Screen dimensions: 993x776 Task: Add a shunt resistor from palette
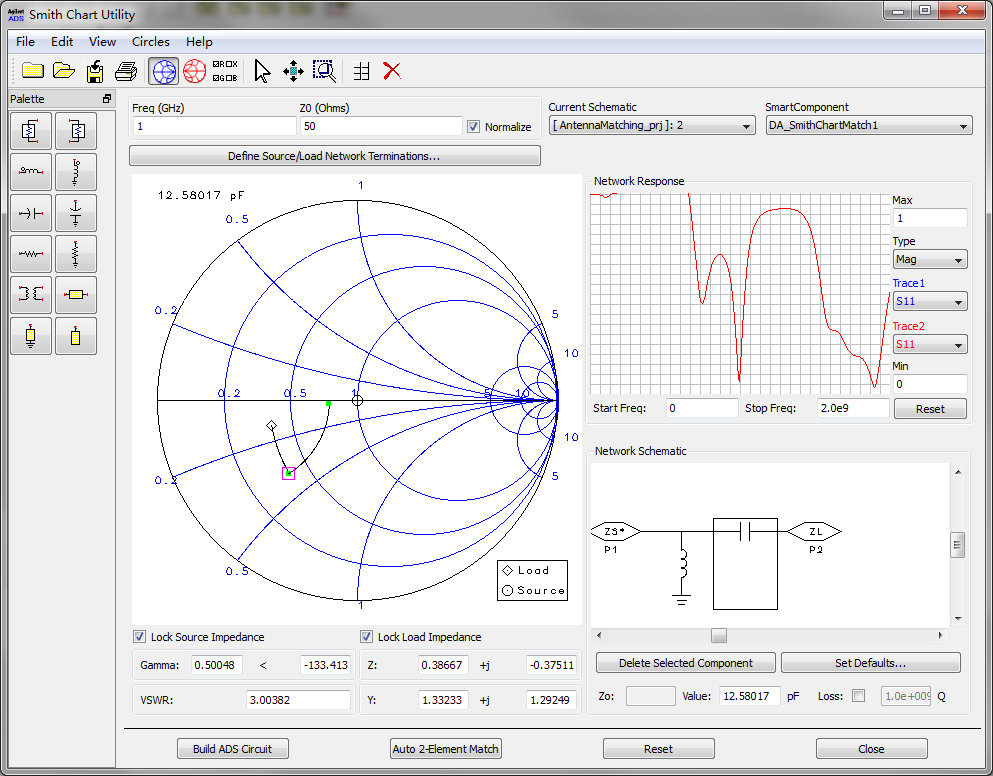click(x=76, y=254)
